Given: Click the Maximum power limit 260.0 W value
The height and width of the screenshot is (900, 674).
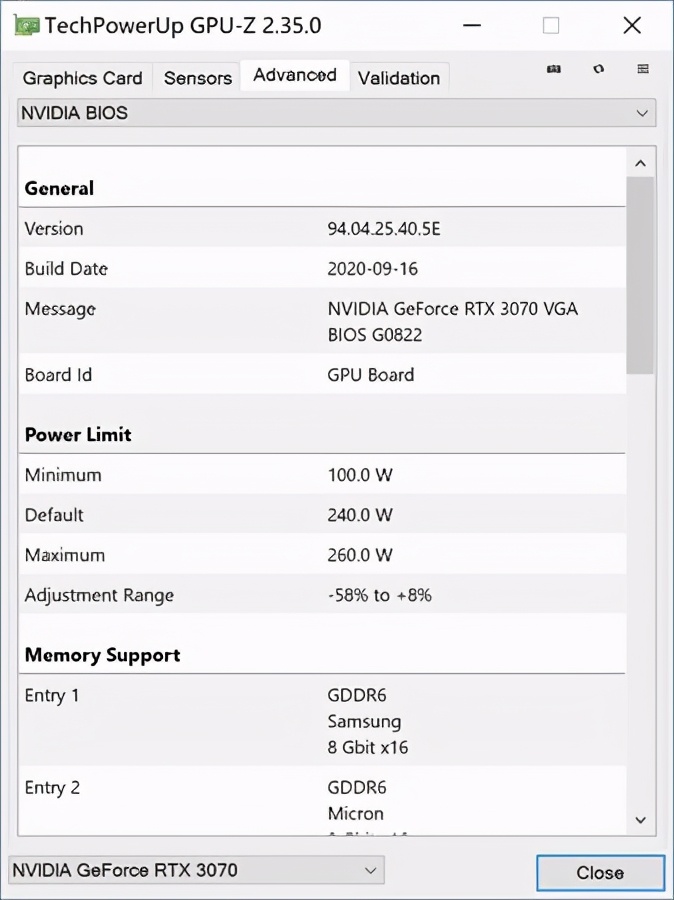Looking at the screenshot, I should tap(358, 554).
